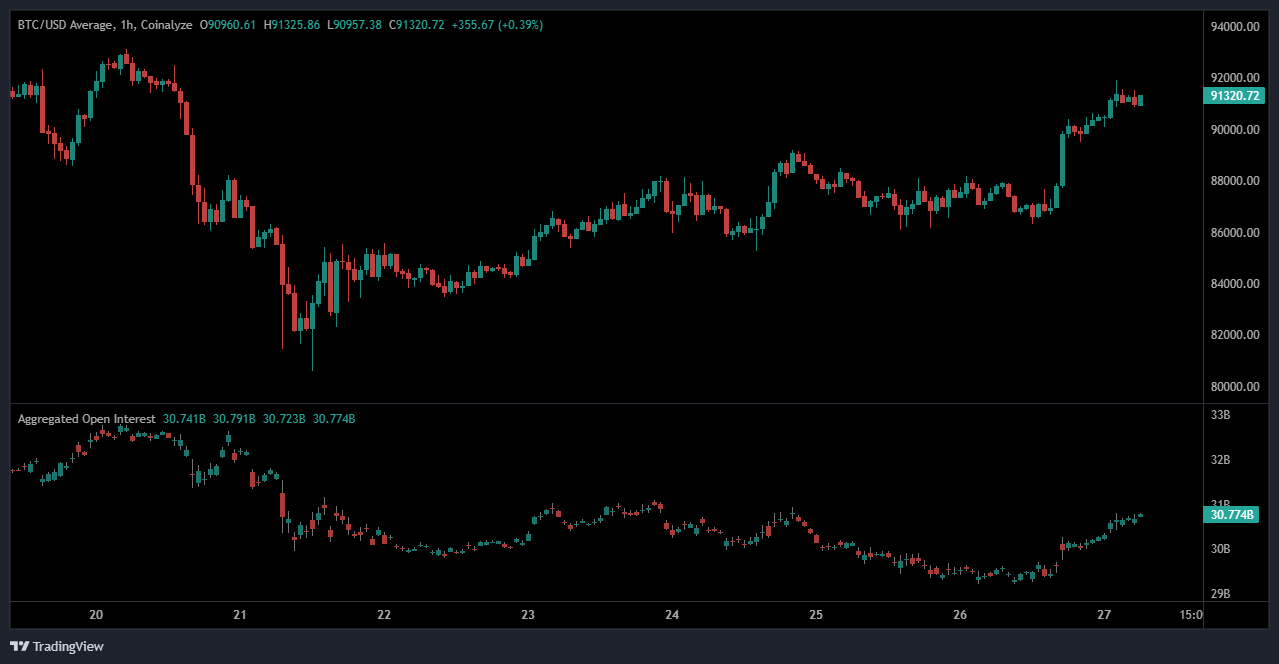Screen dimensions: 1279x664
Task: Click the +355.67 (+0.39%) change value
Action: pos(510,25)
